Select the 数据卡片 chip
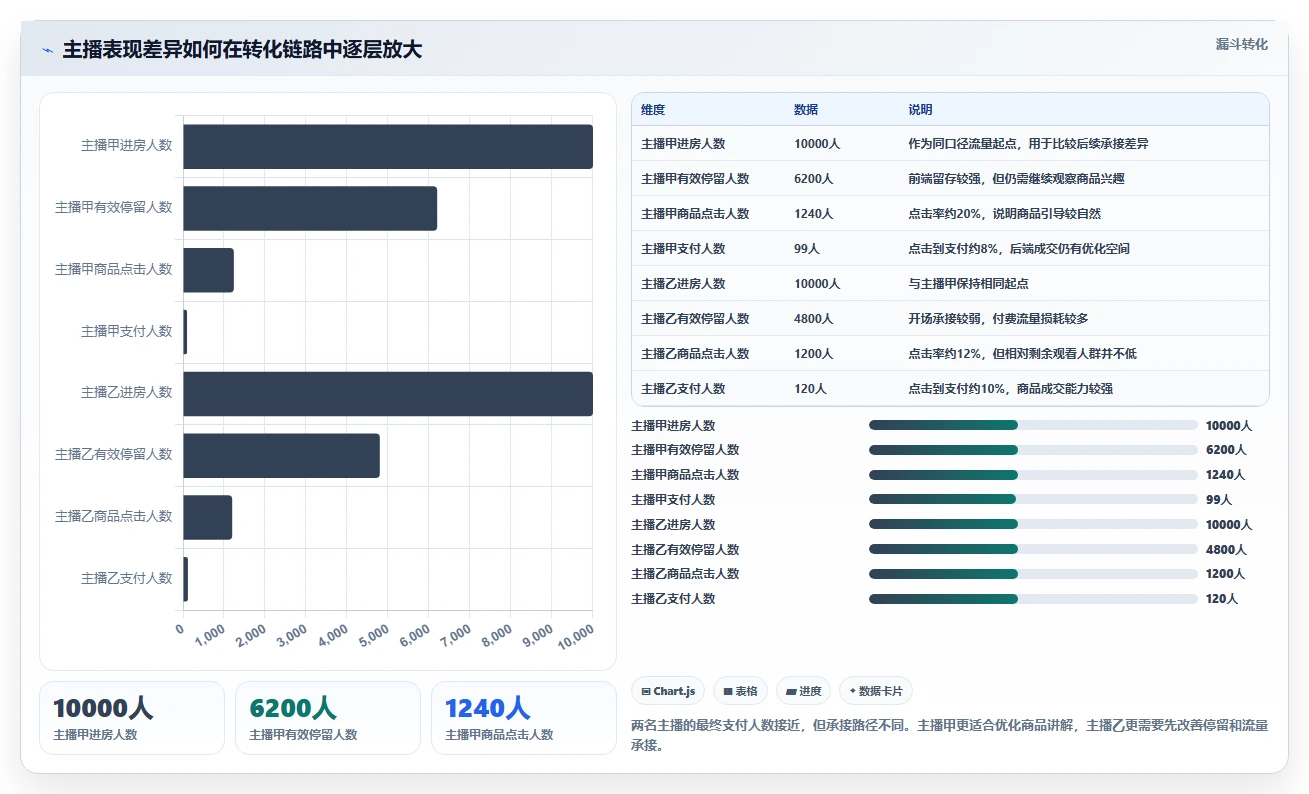This screenshot has height=794, width=1309. pyautogui.click(x=875, y=691)
